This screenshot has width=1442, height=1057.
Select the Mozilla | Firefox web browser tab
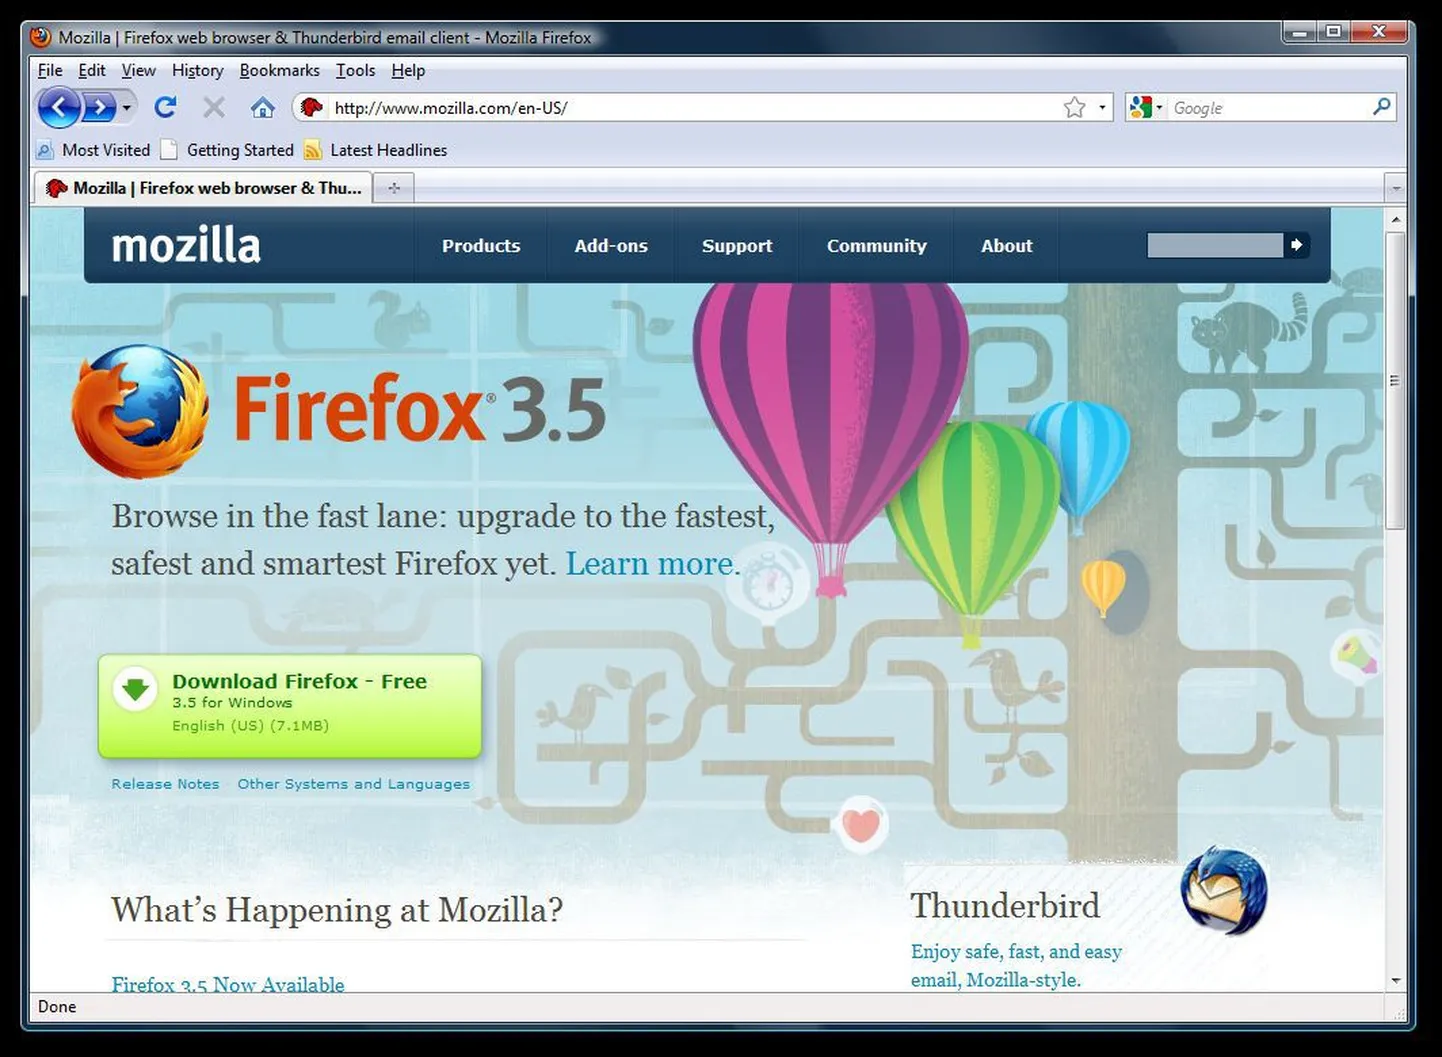(204, 188)
